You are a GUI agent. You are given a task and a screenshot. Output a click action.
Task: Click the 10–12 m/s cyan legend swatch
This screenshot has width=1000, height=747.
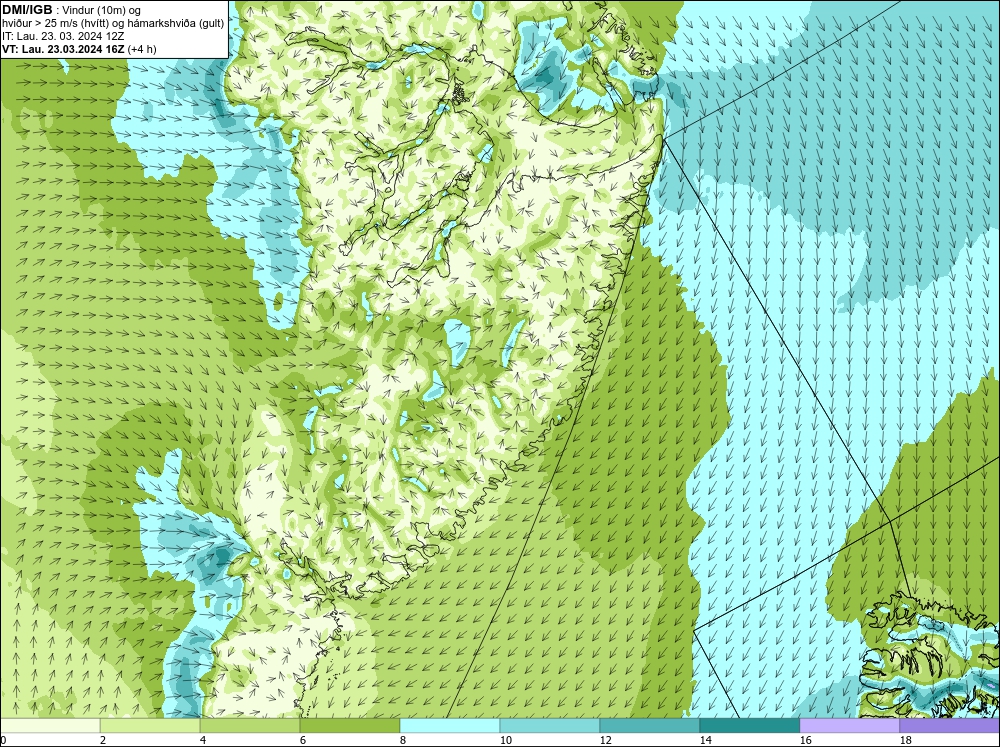pos(550,725)
